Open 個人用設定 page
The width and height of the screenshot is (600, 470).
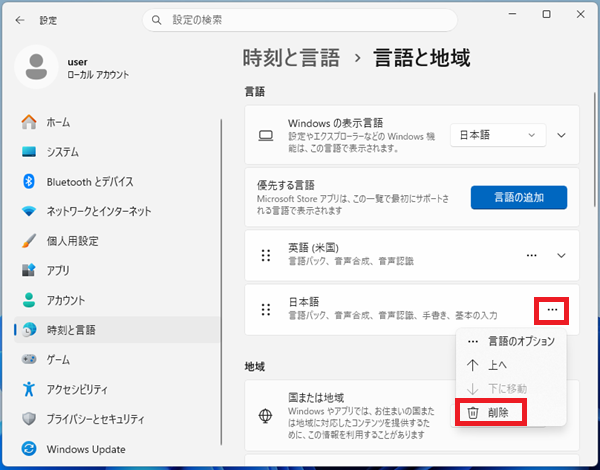[x=72, y=241]
